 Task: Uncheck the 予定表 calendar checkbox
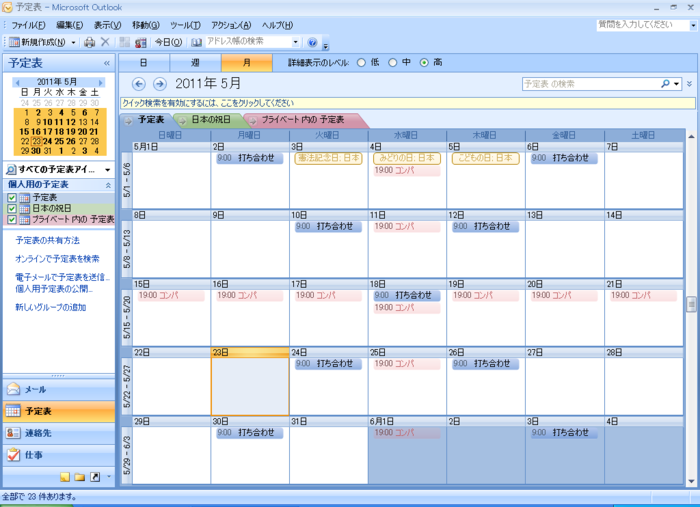coord(12,198)
